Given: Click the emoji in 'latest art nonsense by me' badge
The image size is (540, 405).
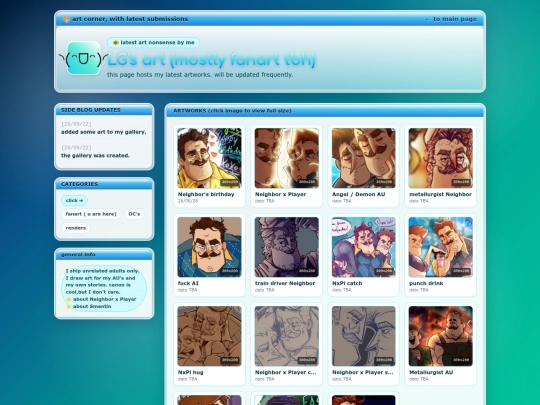Looking at the screenshot, I should [116, 43].
